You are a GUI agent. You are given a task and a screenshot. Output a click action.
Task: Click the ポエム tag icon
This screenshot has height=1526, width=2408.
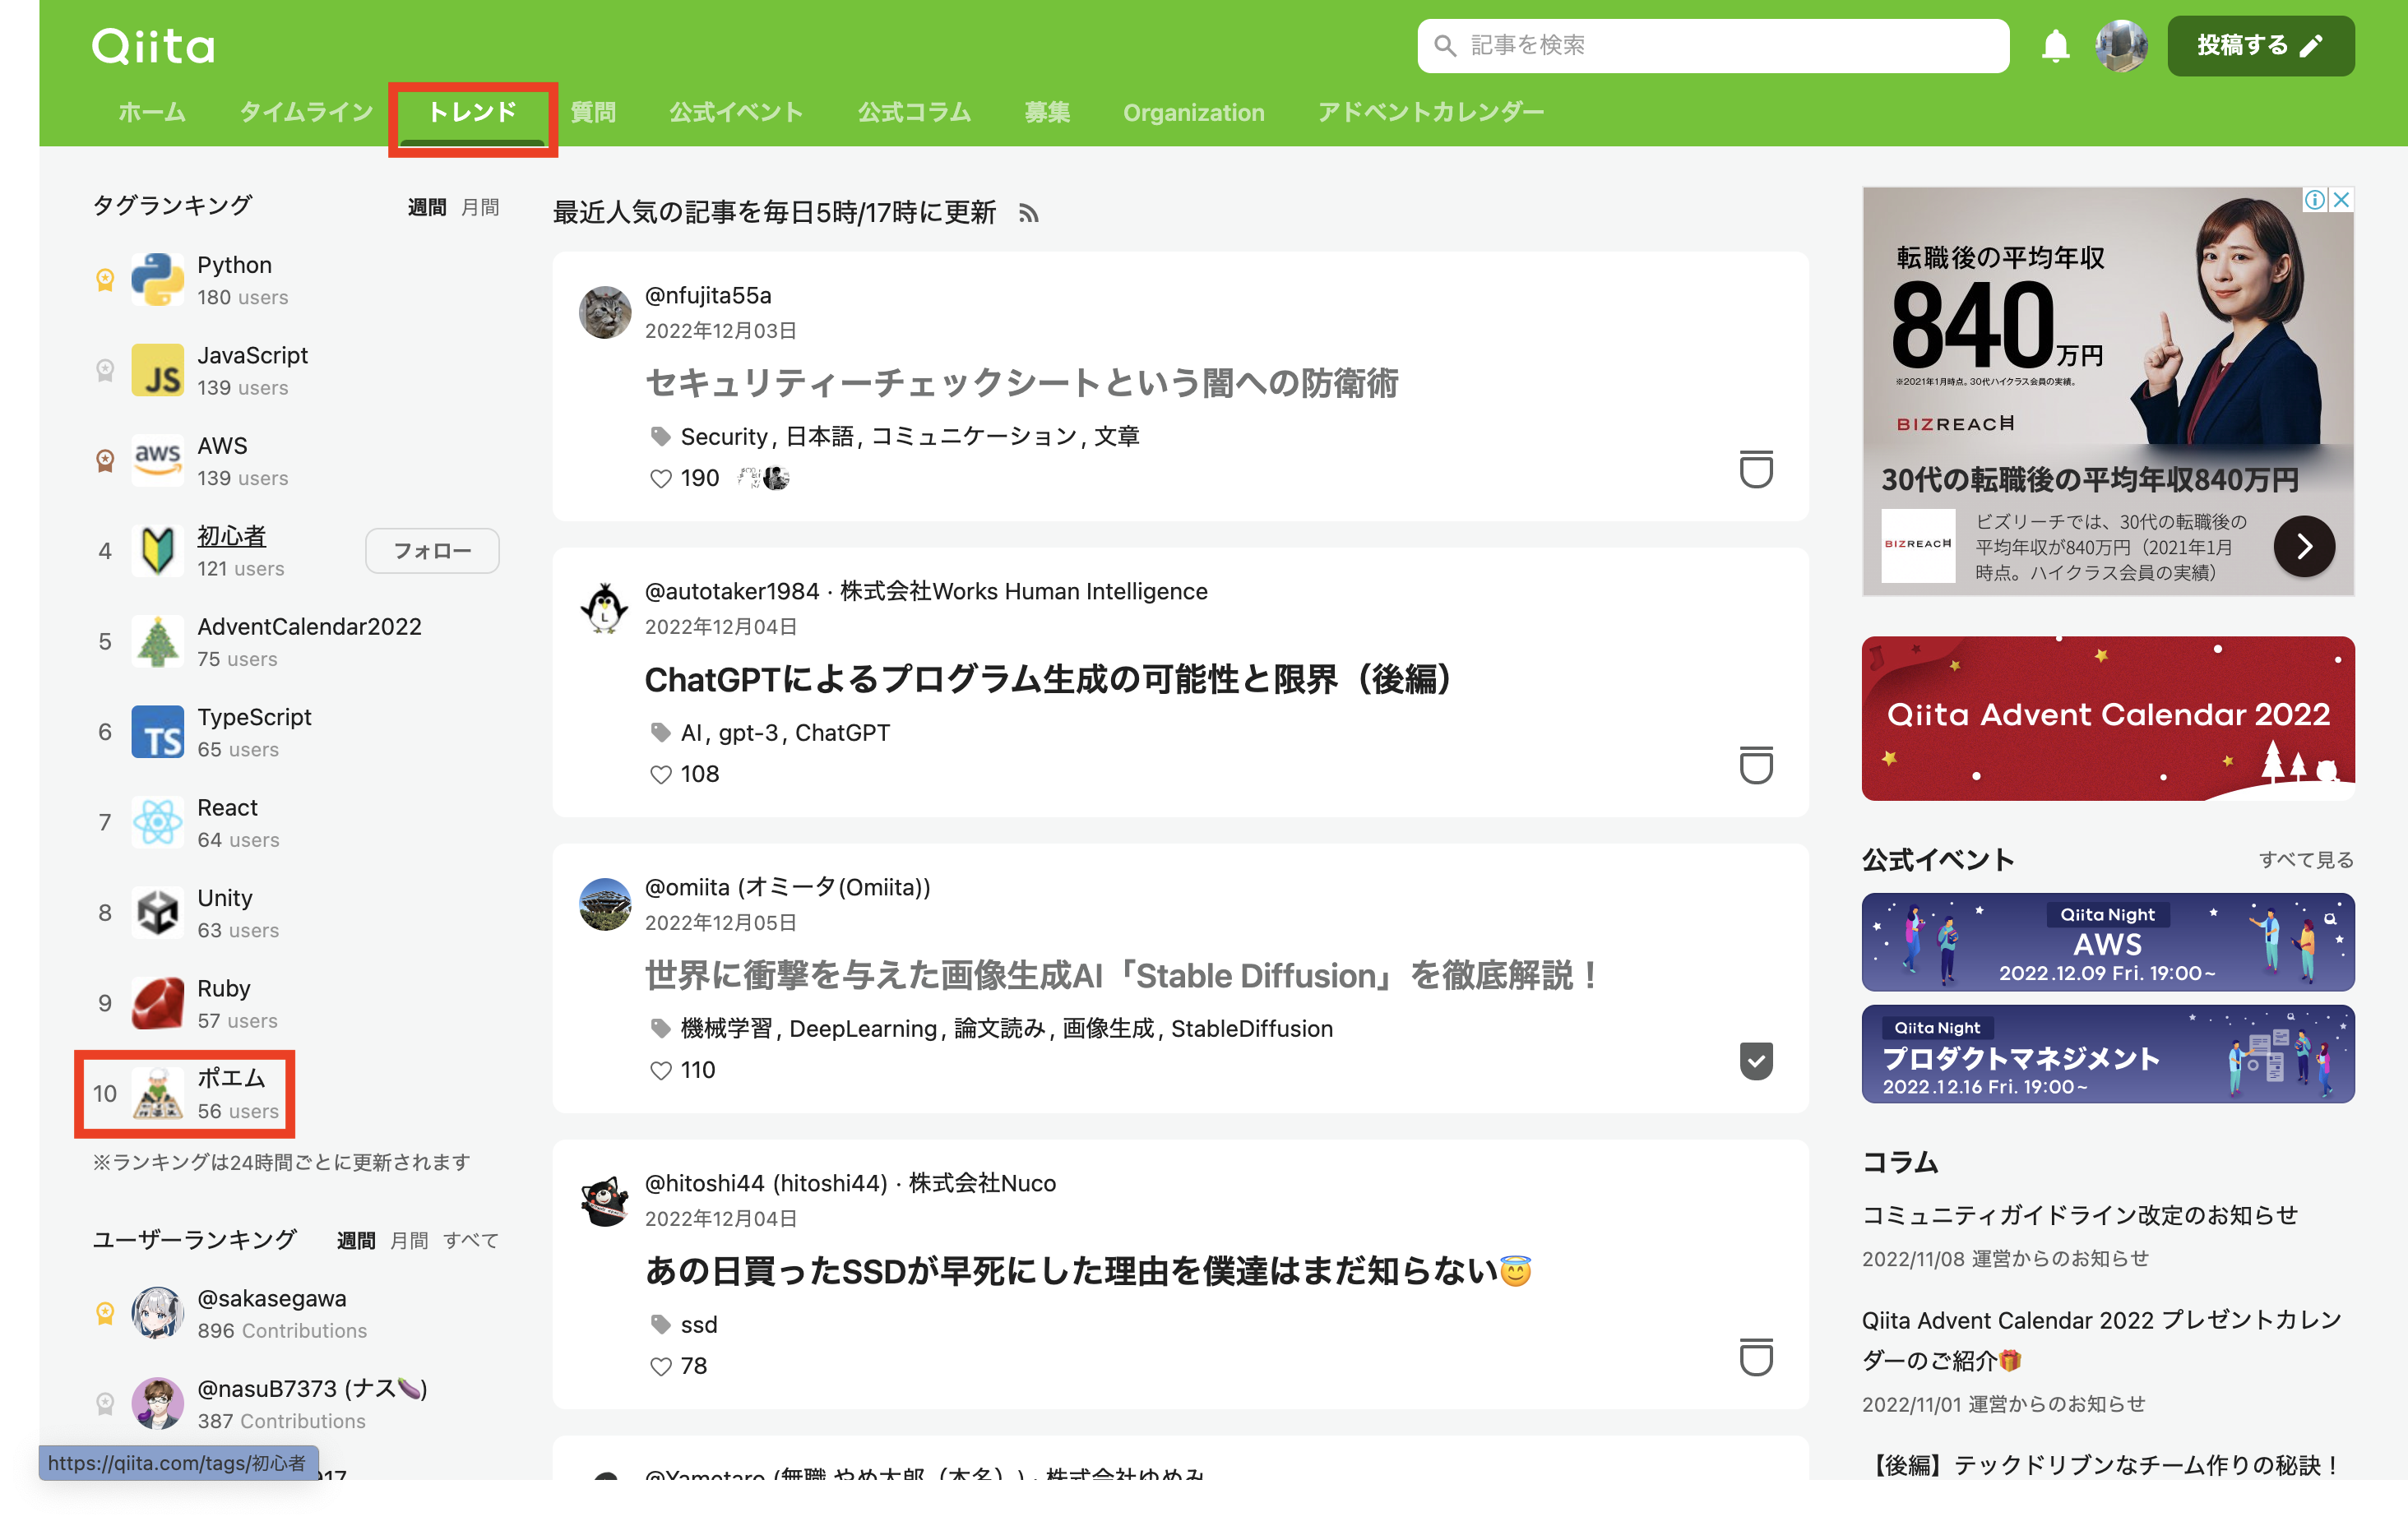pyautogui.click(x=157, y=1094)
